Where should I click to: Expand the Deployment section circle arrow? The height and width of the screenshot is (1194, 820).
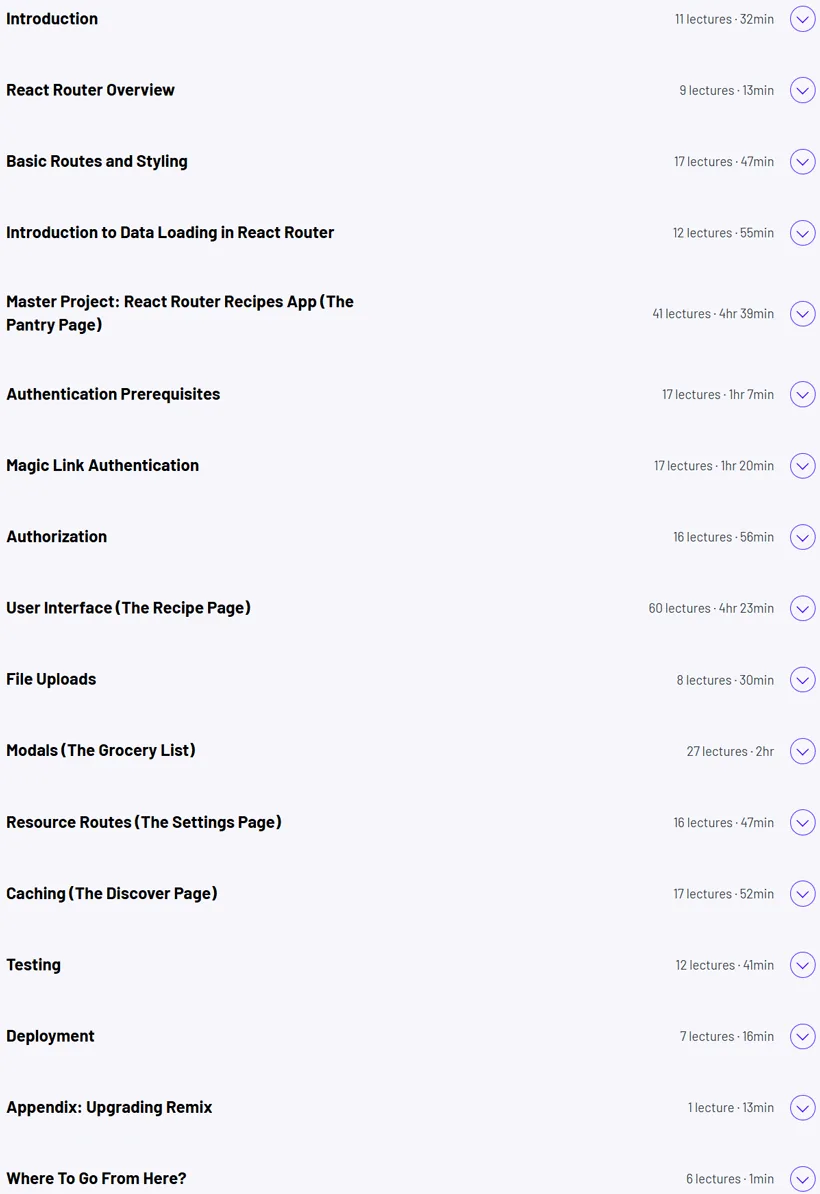click(802, 1036)
